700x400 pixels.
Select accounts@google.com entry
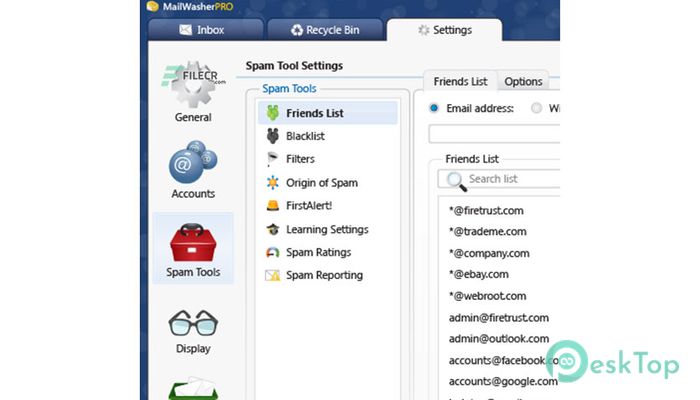pos(503,381)
